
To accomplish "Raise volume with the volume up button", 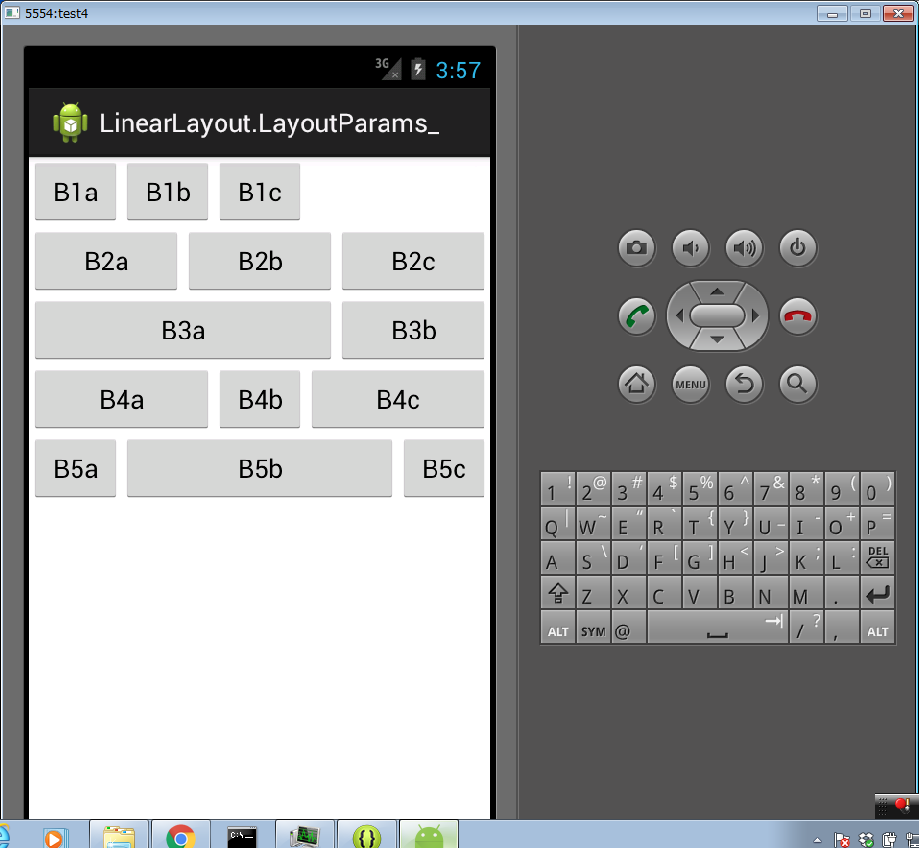I will pyautogui.click(x=744, y=248).
